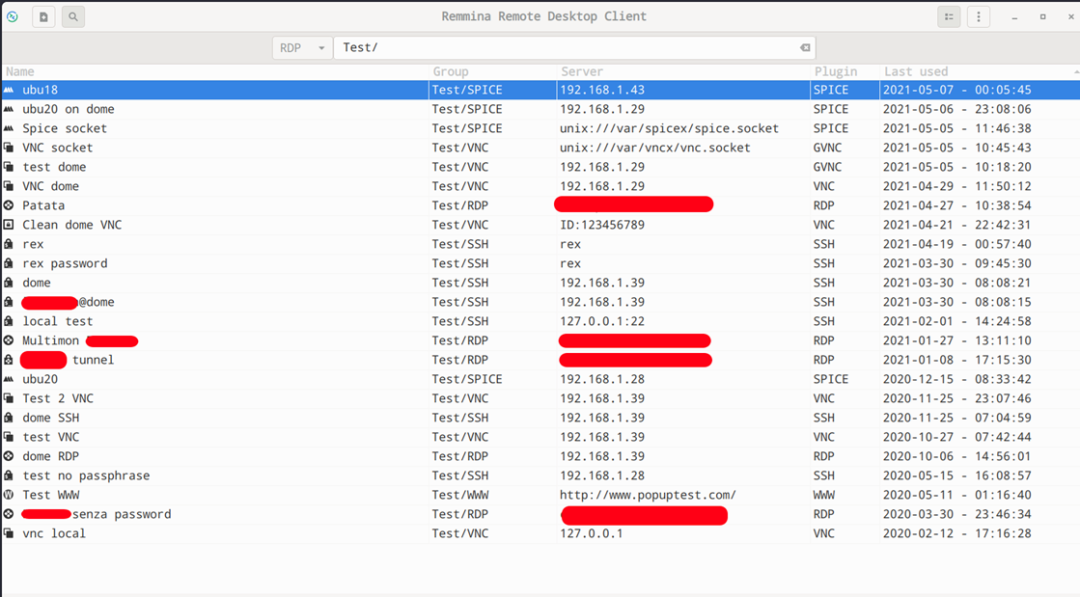
Task: Click the RDP icon for Patata
Action: 9,205
